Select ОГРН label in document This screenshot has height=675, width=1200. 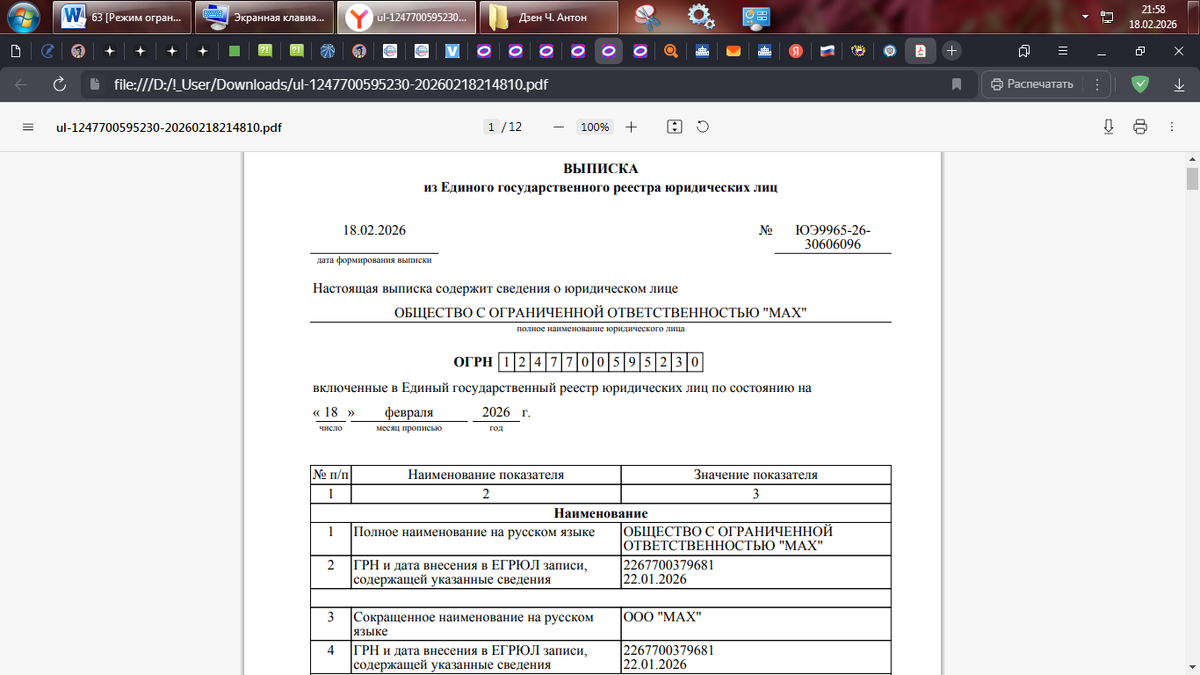[473, 362]
